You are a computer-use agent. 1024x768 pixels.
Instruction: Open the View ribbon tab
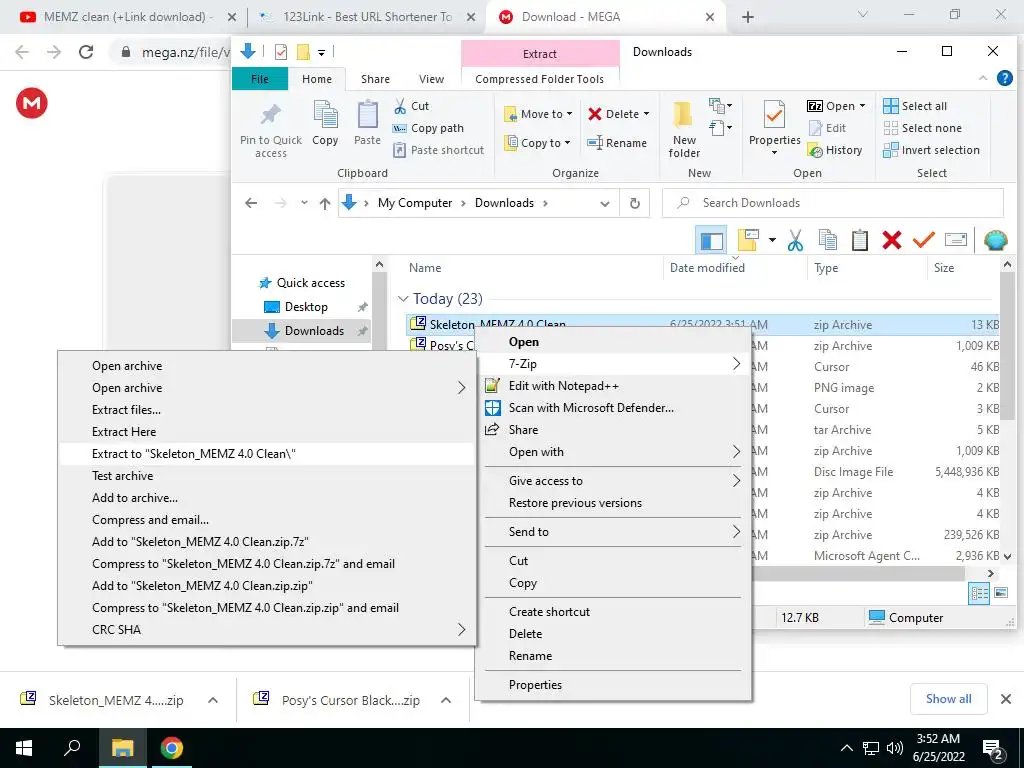pos(431,79)
